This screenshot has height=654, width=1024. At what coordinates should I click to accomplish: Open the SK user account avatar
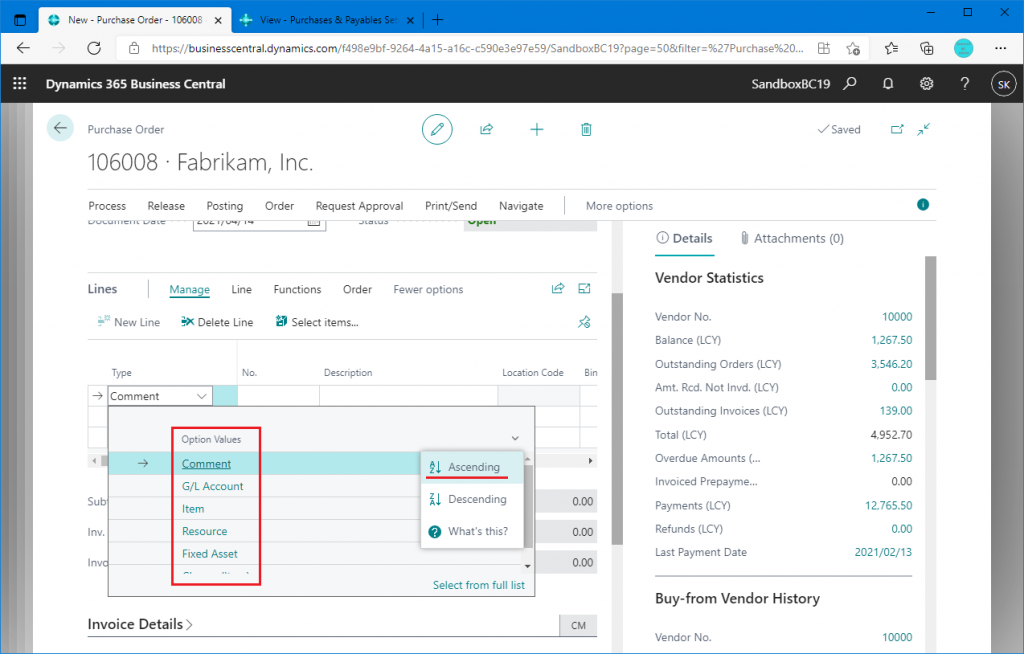tap(1004, 84)
